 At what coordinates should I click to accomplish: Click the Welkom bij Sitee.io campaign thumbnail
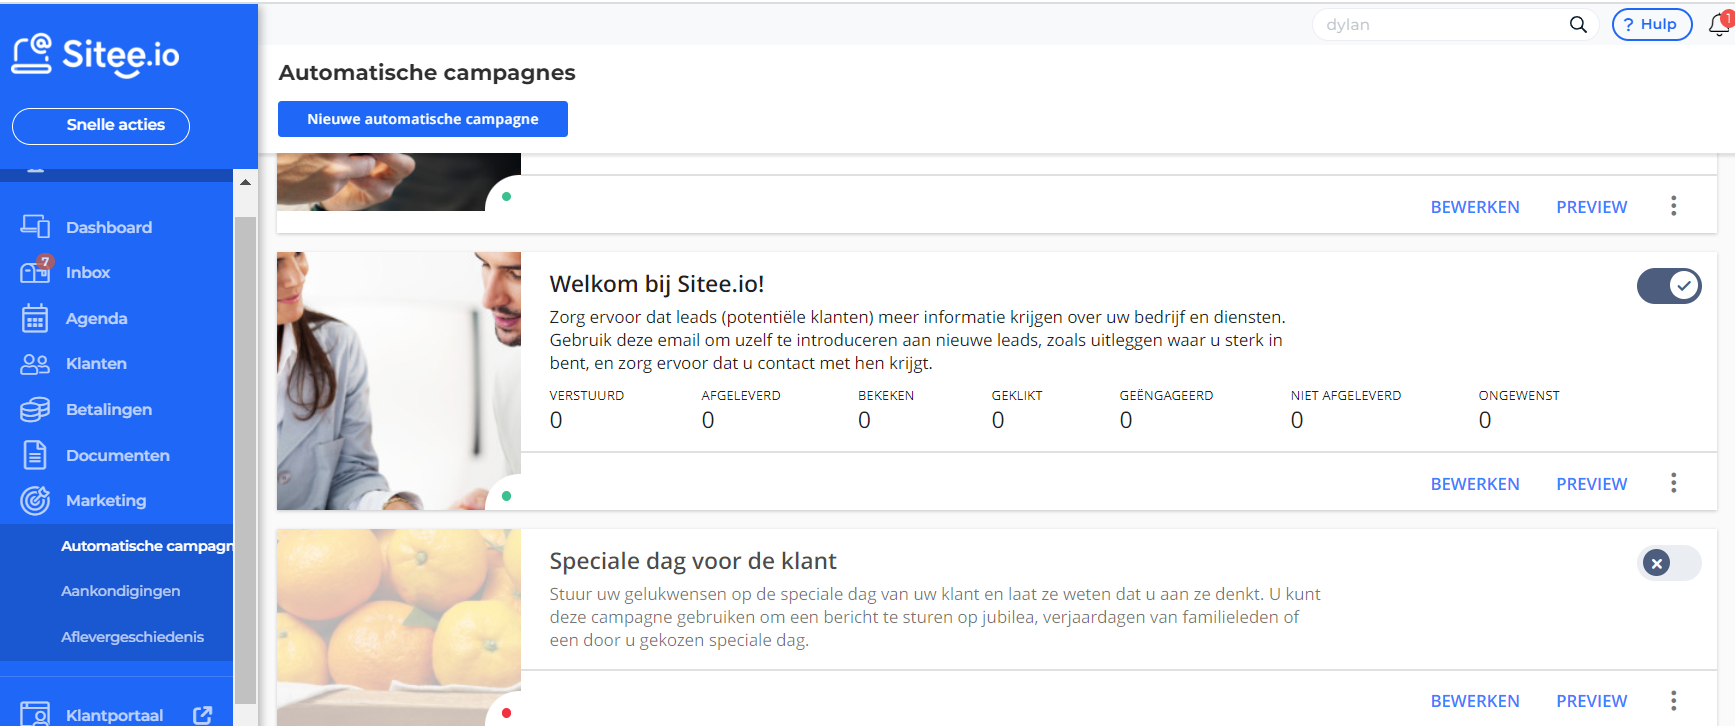pyautogui.click(x=399, y=381)
